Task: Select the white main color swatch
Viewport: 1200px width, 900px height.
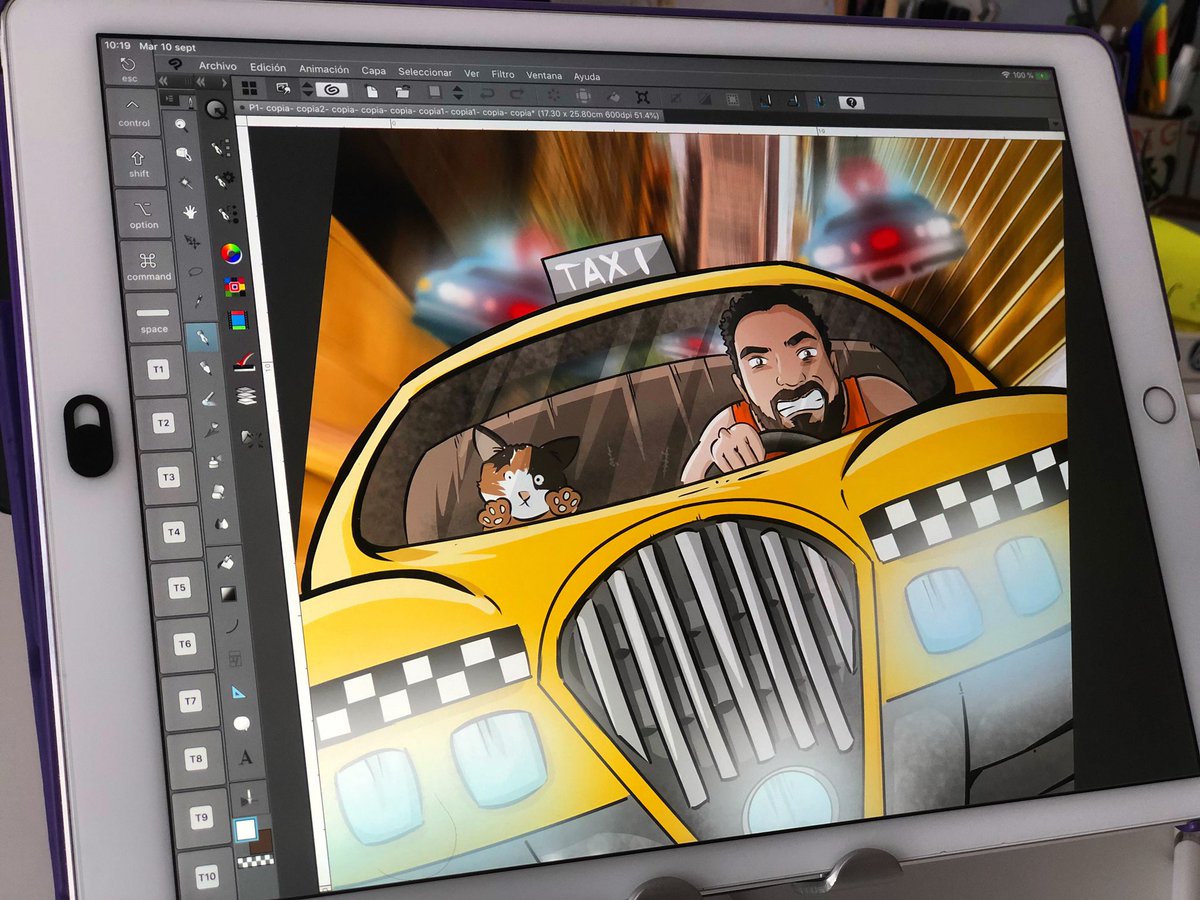Action: coord(245,829)
